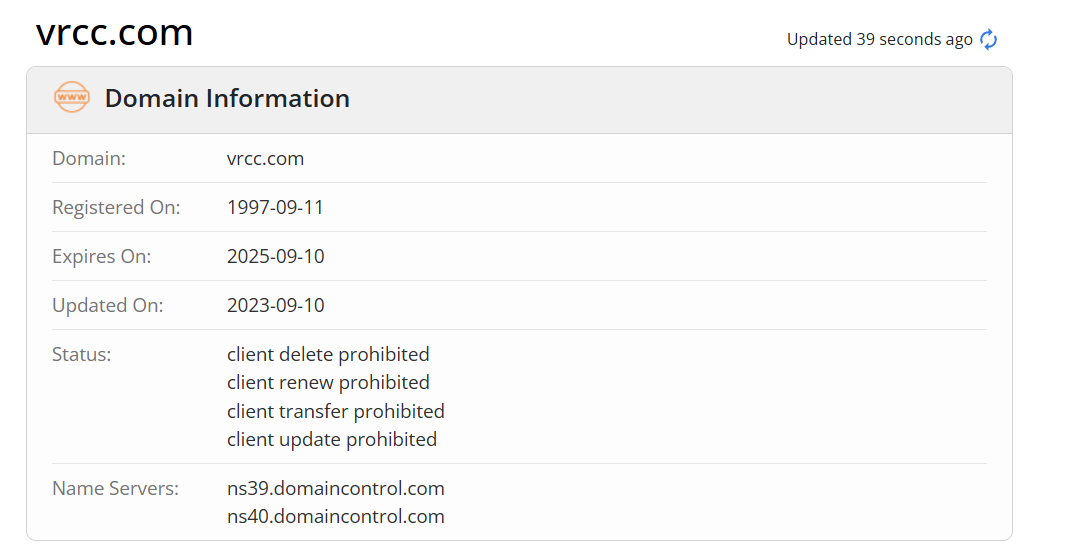1066x555 pixels.
Task: Select the 1997-09-11 registration date
Action: click(275, 207)
